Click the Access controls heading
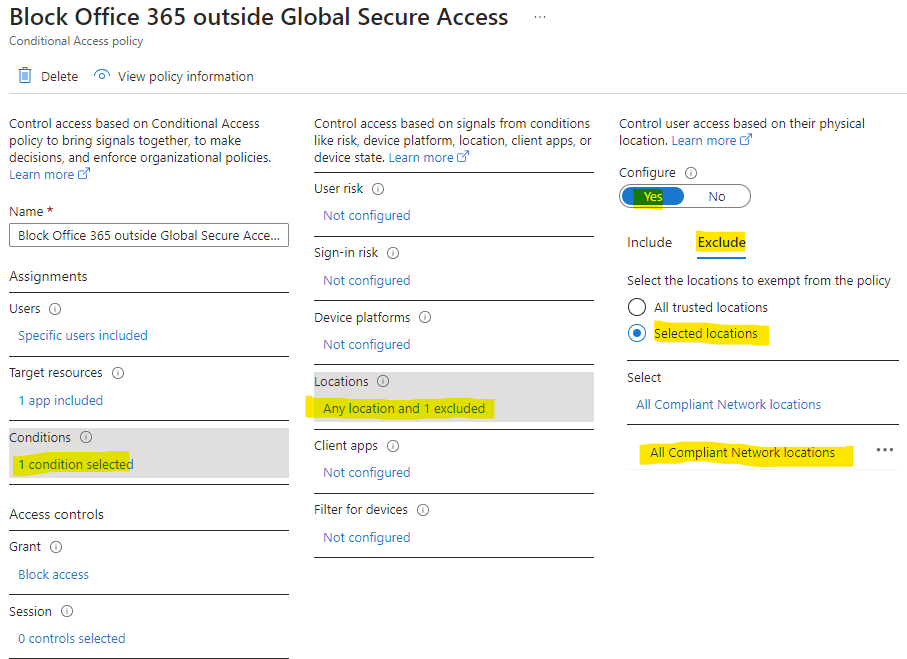 tap(56, 514)
